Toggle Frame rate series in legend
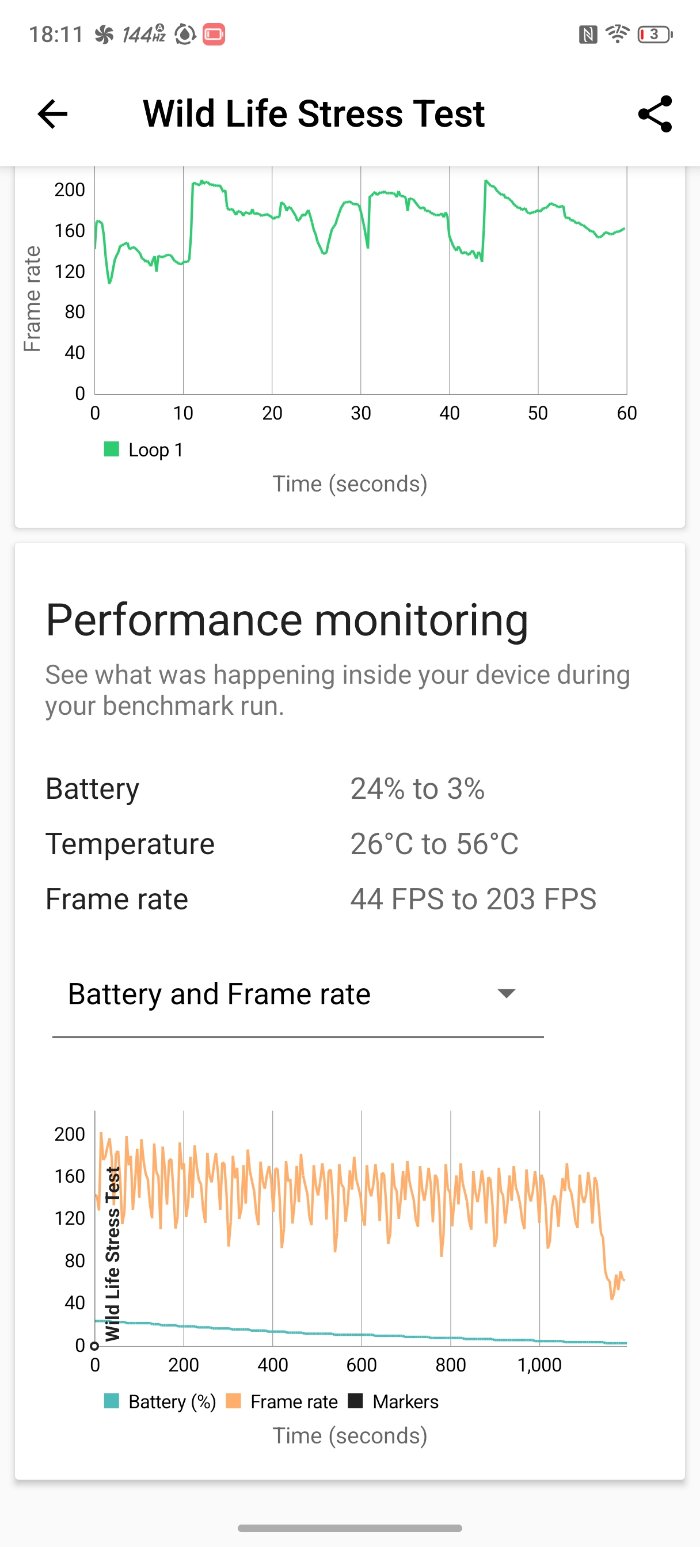 tap(282, 1402)
